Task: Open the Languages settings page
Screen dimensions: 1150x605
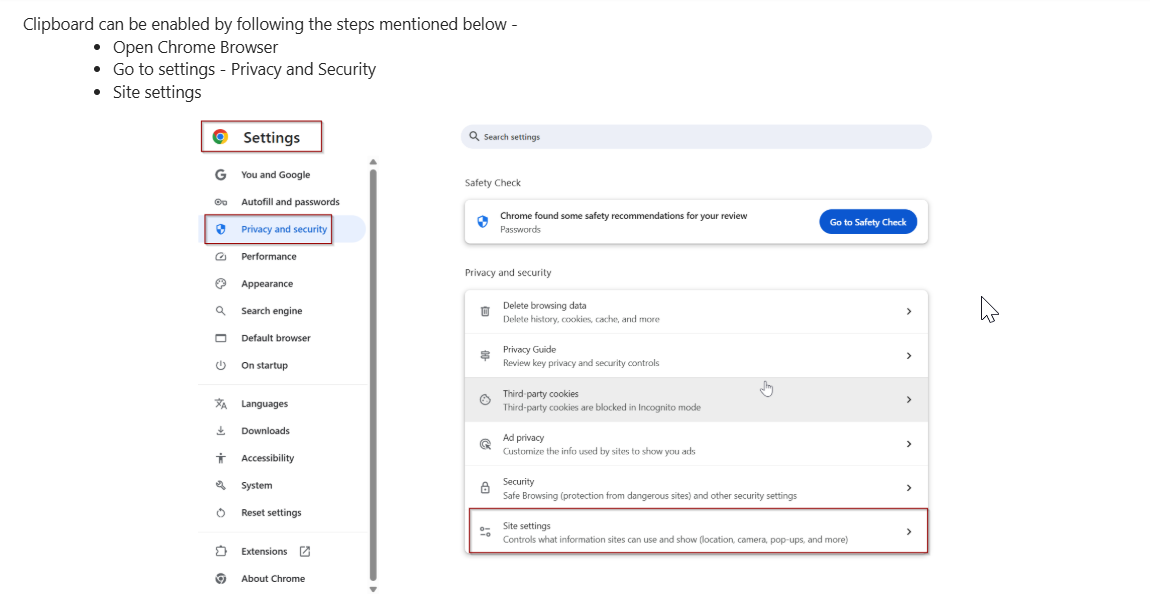Action: click(x=264, y=403)
